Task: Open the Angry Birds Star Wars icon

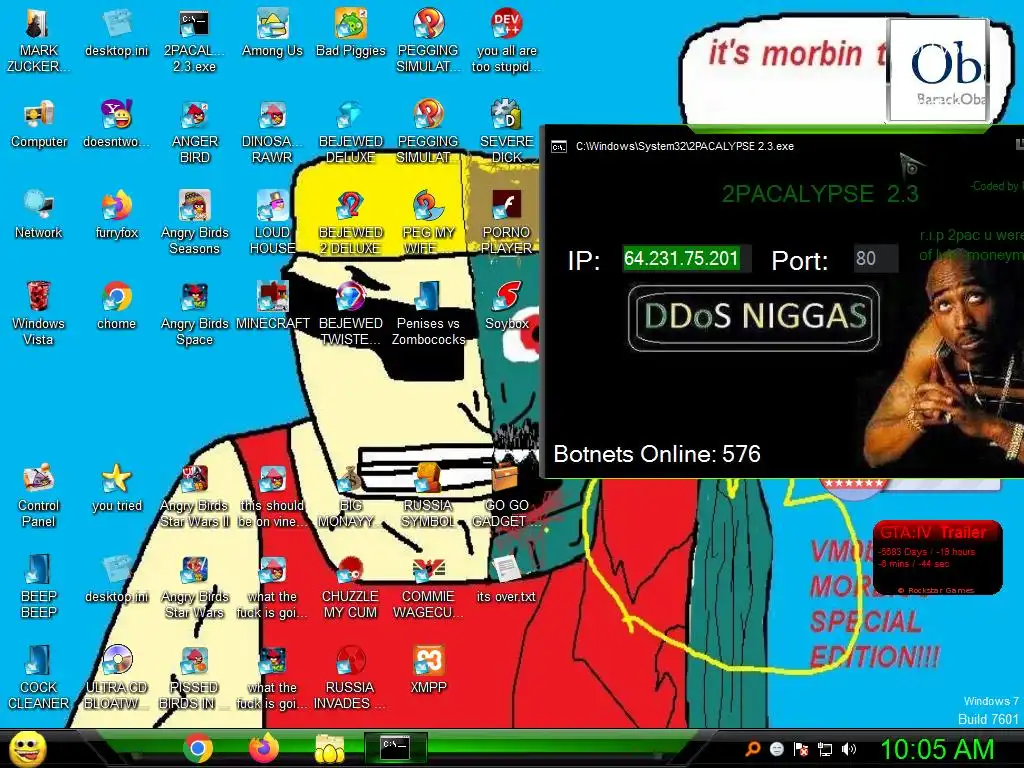Action: pos(194,586)
